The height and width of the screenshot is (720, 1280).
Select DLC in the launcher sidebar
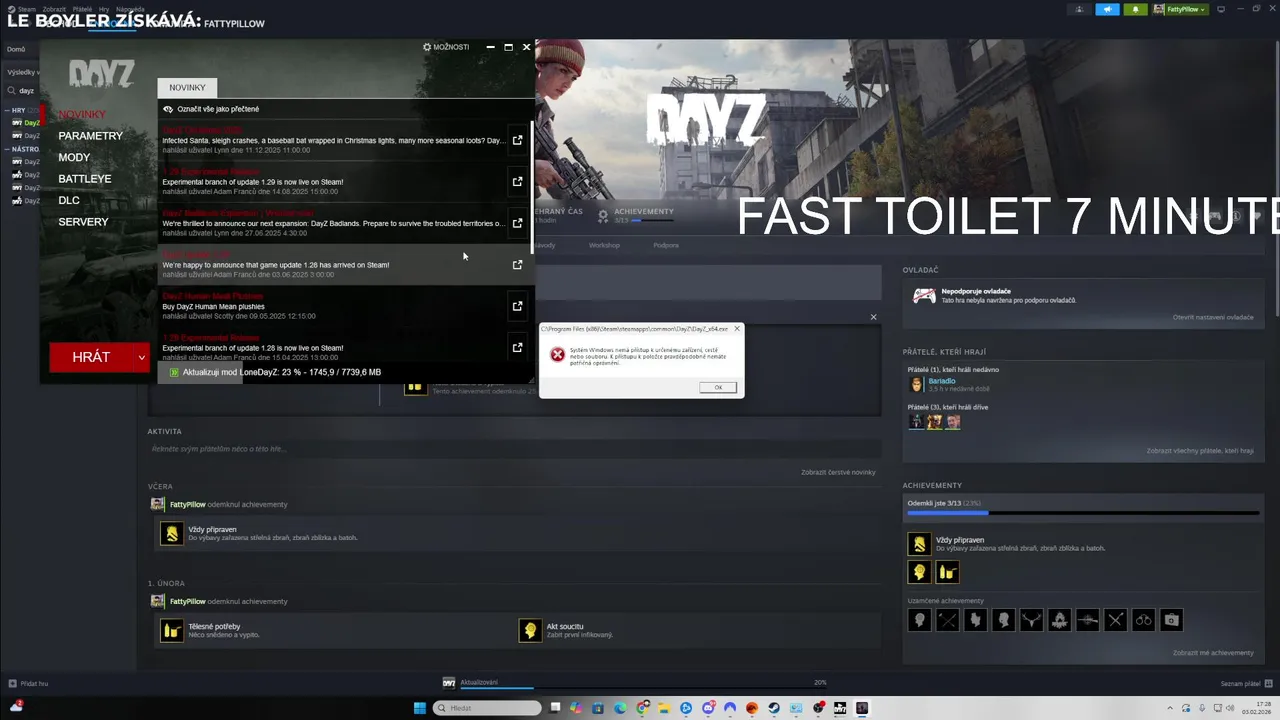(69, 200)
